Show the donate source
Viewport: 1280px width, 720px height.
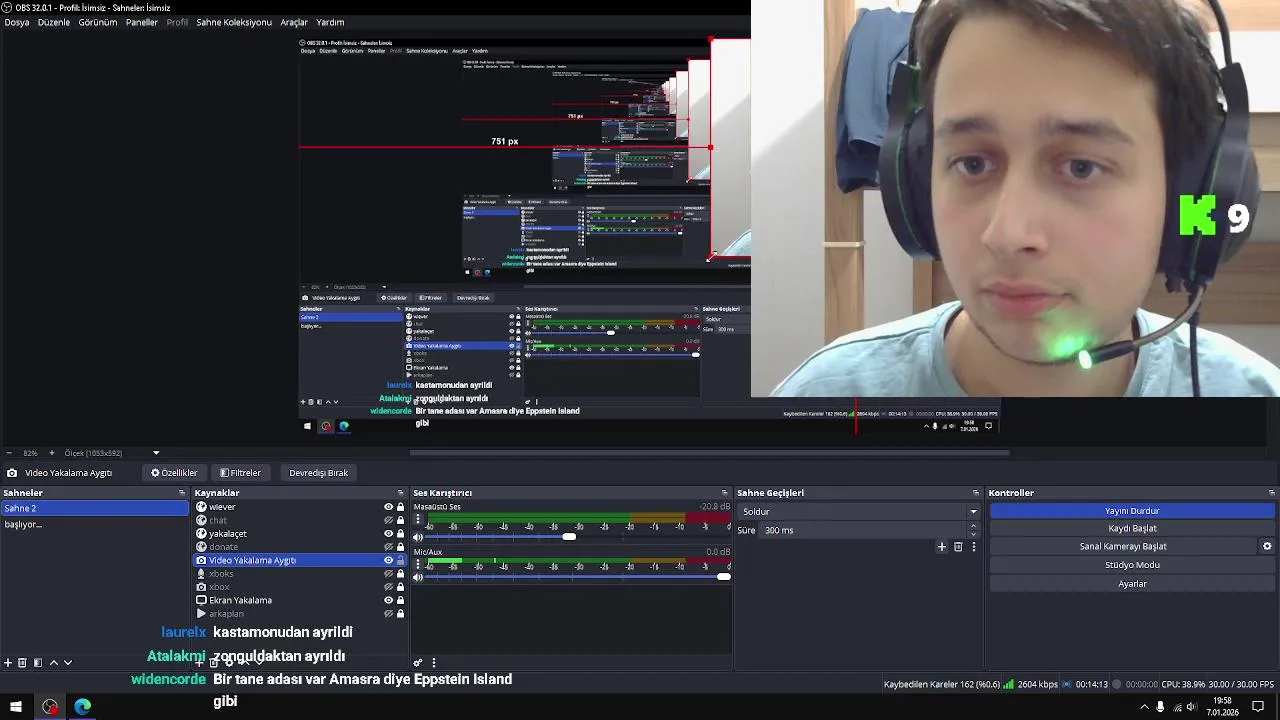[x=388, y=547]
